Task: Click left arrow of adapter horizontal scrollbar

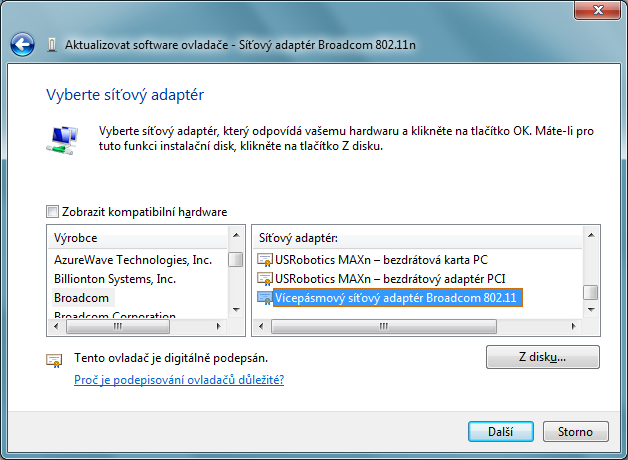Action: click(x=261, y=326)
